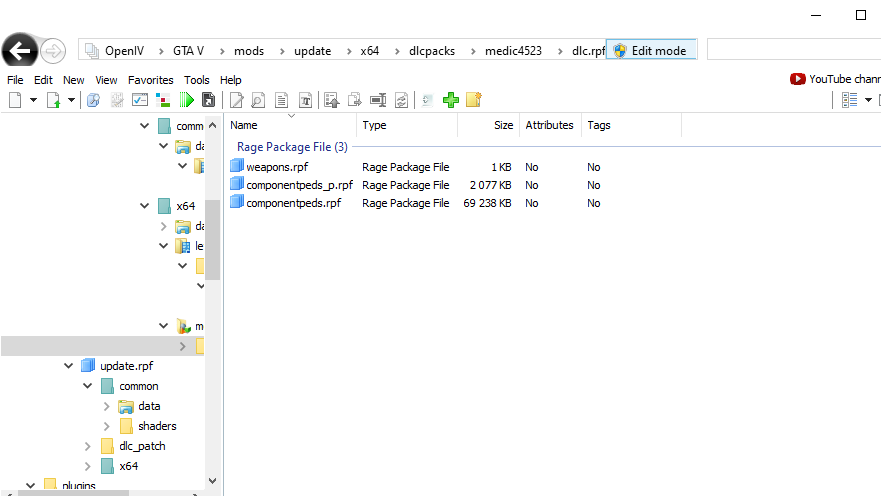Click the large back arrow navigation button
This screenshot has height=496, width=881.
[20, 50]
